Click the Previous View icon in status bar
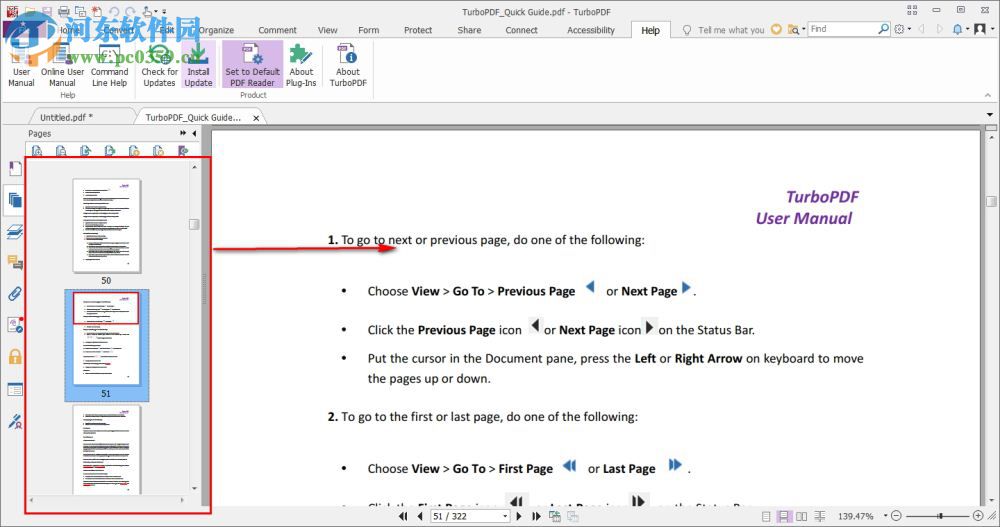The height and width of the screenshot is (527, 1000). point(555,516)
